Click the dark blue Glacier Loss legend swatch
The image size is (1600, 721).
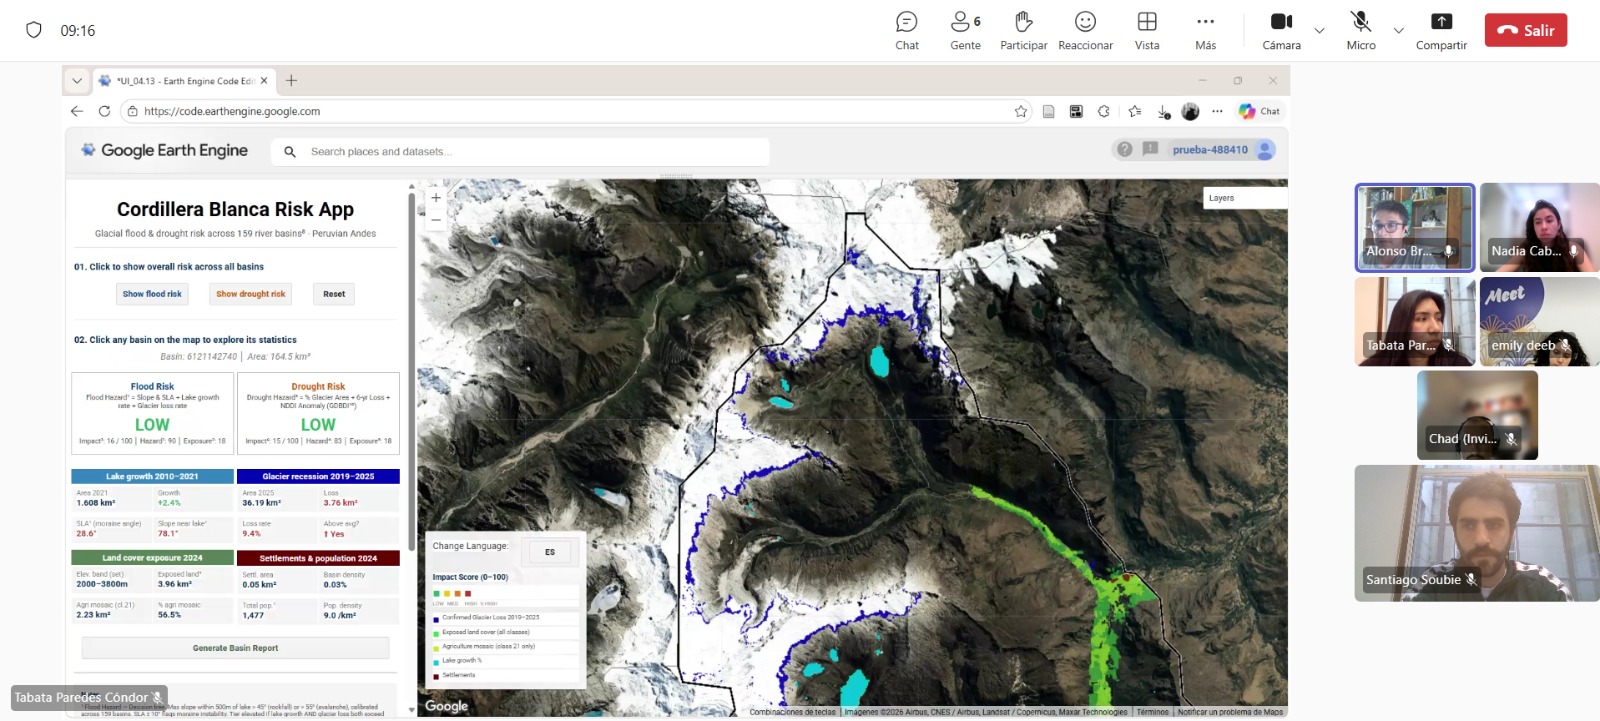(436, 618)
